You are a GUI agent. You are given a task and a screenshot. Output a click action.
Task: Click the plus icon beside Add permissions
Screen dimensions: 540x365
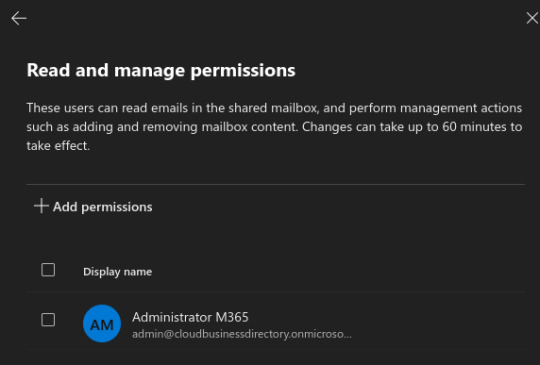(41, 206)
